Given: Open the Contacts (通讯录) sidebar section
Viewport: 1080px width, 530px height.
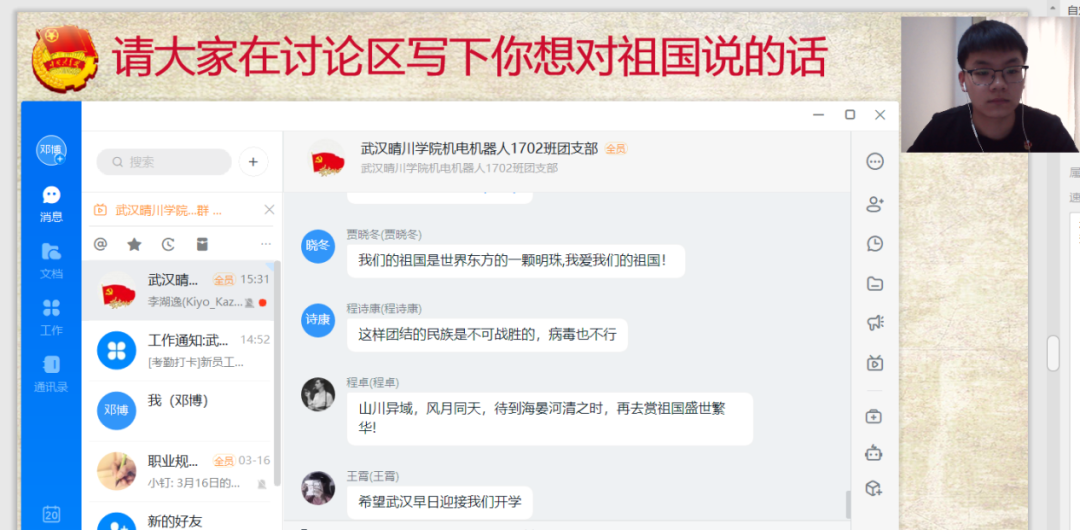Looking at the screenshot, I should point(52,374).
